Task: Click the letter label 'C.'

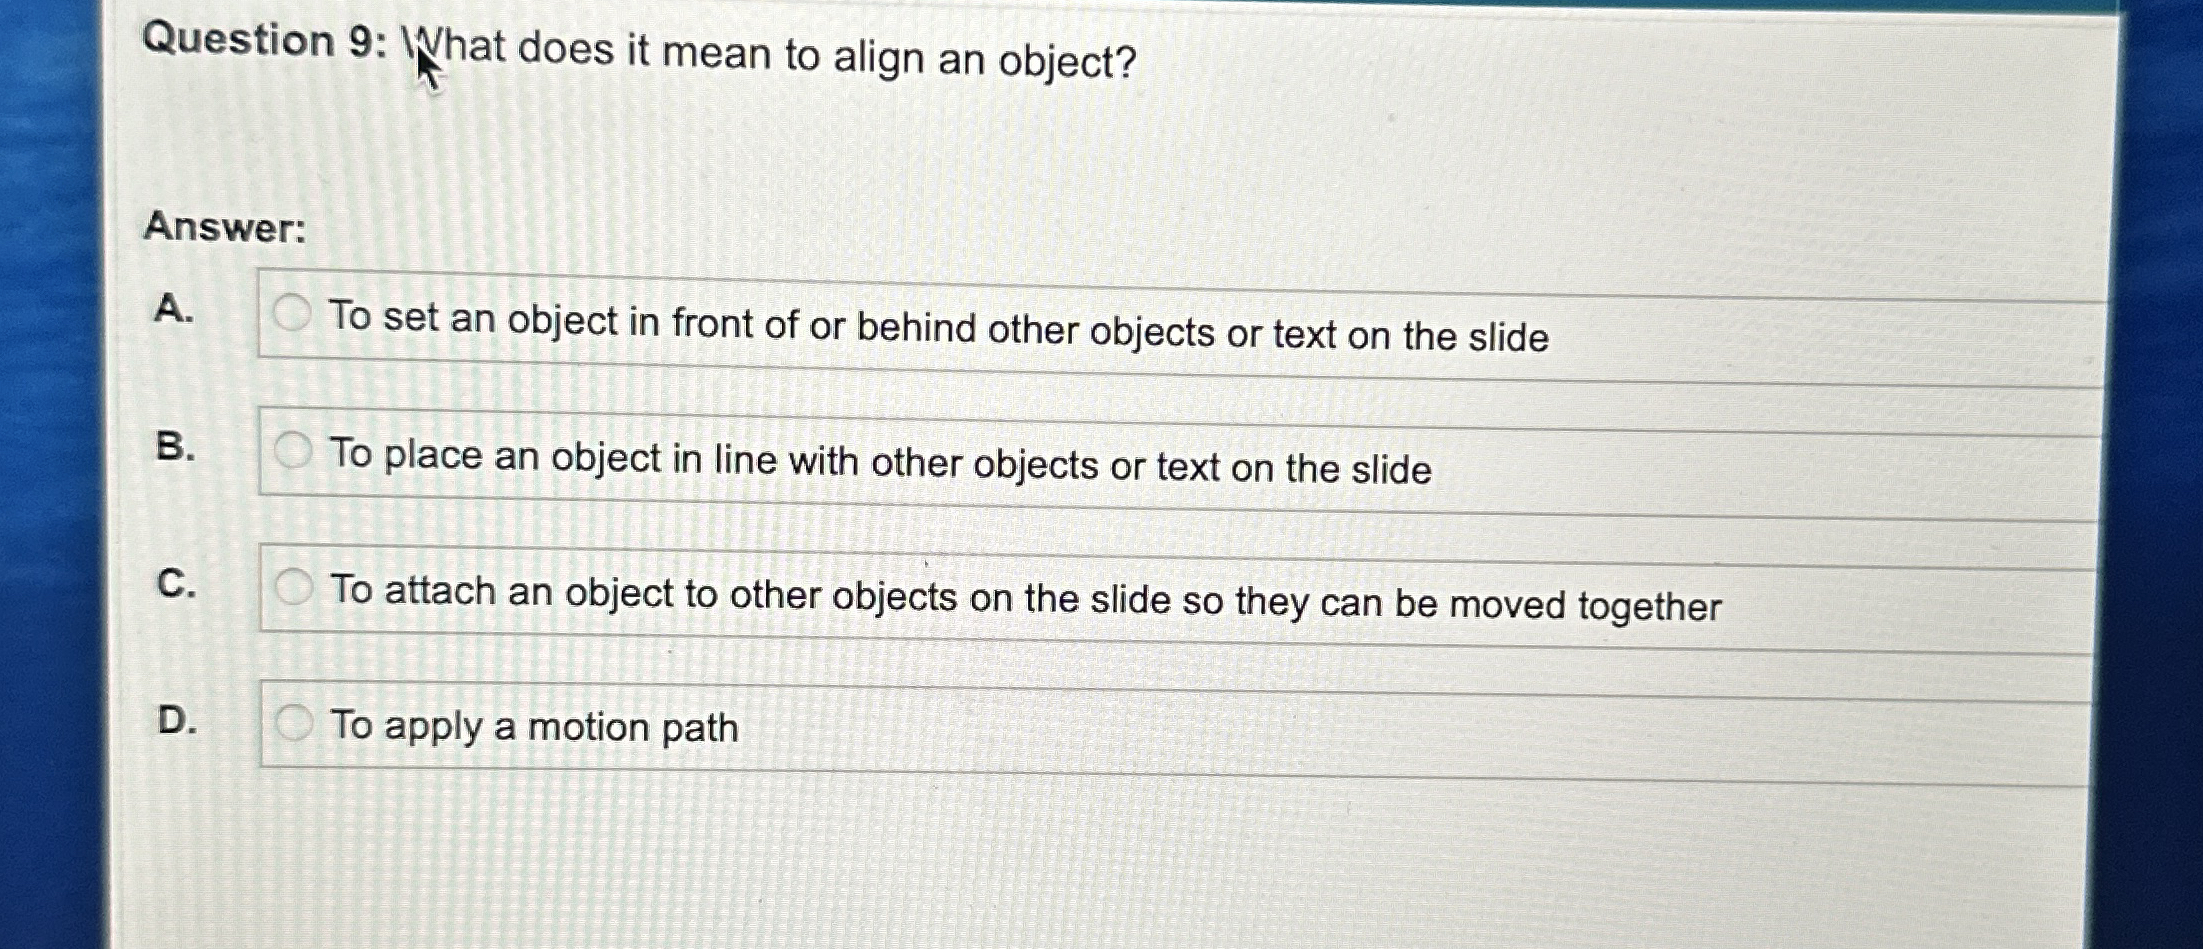Action: click(175, 585)
